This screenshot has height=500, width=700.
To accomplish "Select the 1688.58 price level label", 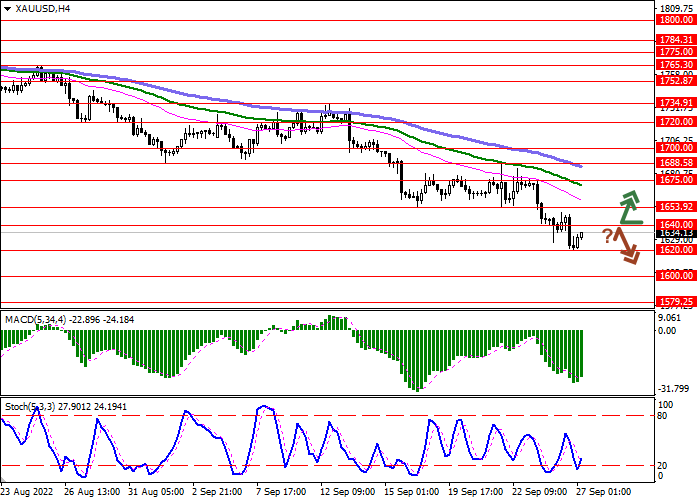I will (x=676, y=163).
